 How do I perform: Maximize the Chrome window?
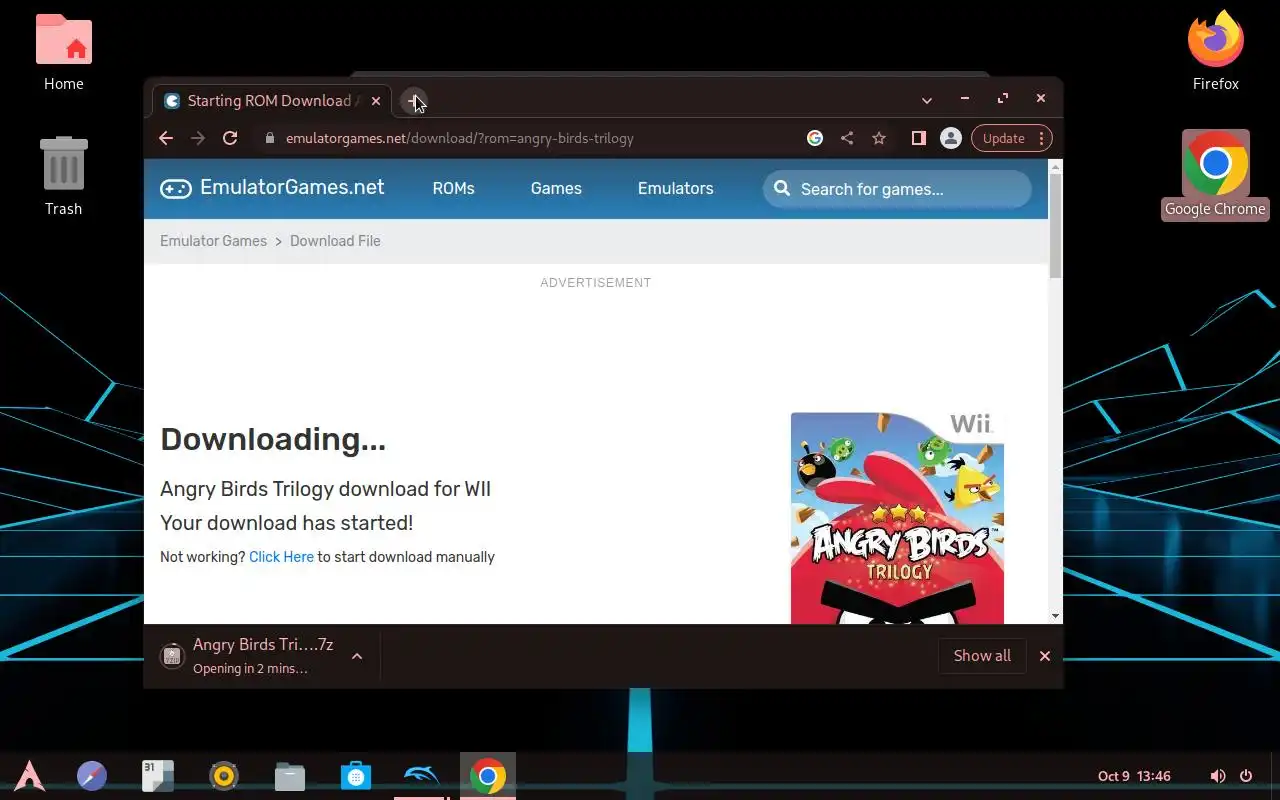point(1003,98)
